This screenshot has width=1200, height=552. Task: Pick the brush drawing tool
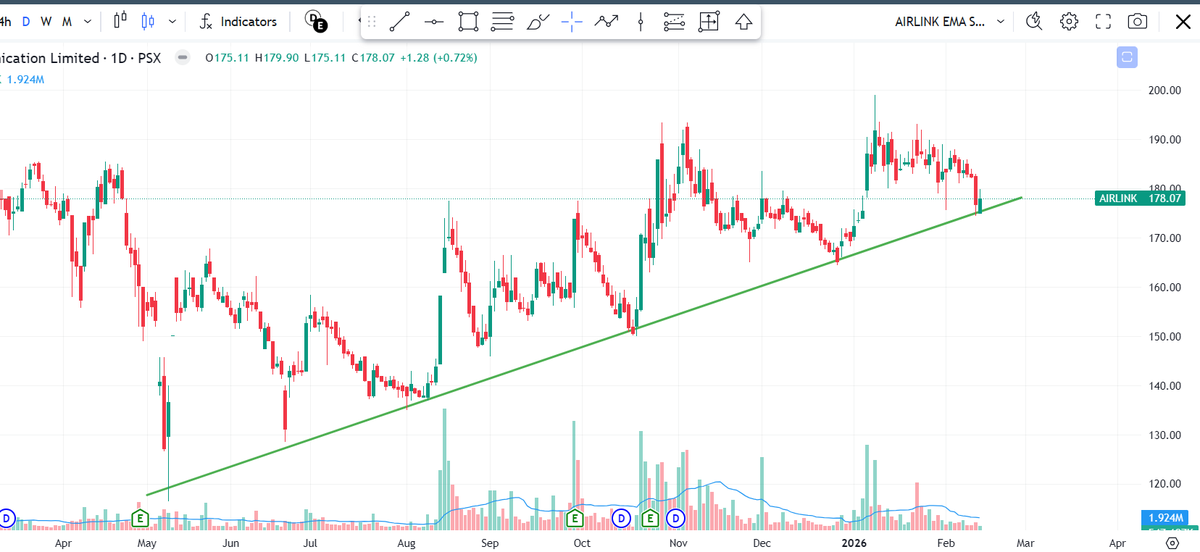pyautogui.click(x=537, y=21)
